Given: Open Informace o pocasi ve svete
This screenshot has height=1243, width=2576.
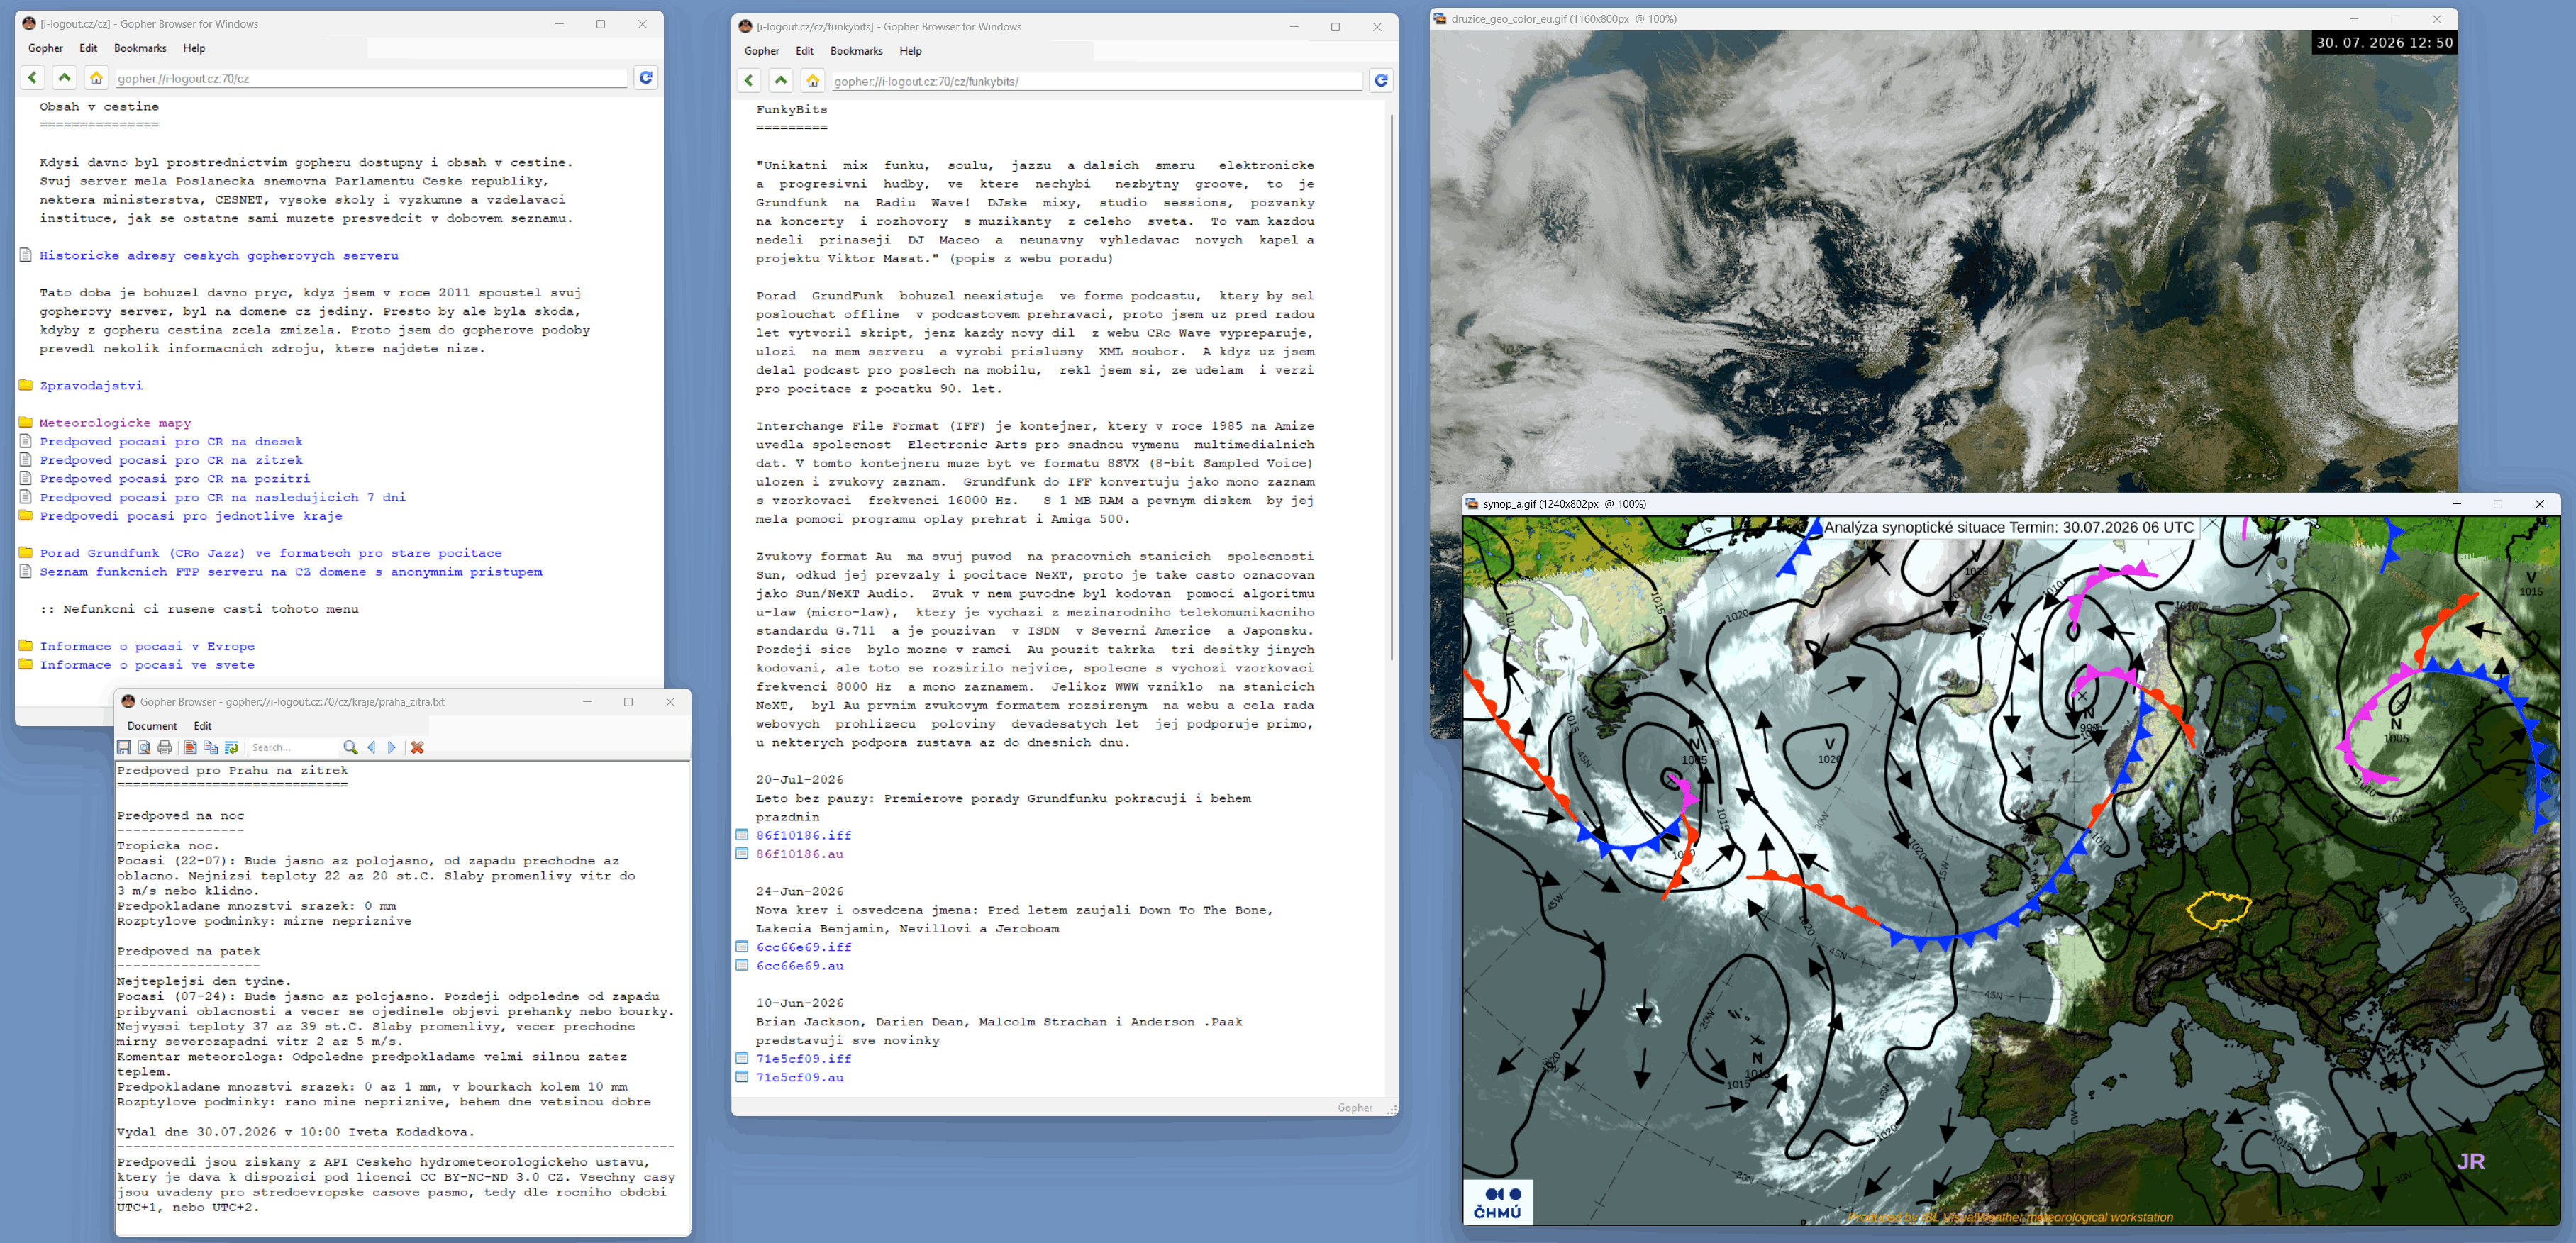Looking at the screenshot, I should point(147,665).
